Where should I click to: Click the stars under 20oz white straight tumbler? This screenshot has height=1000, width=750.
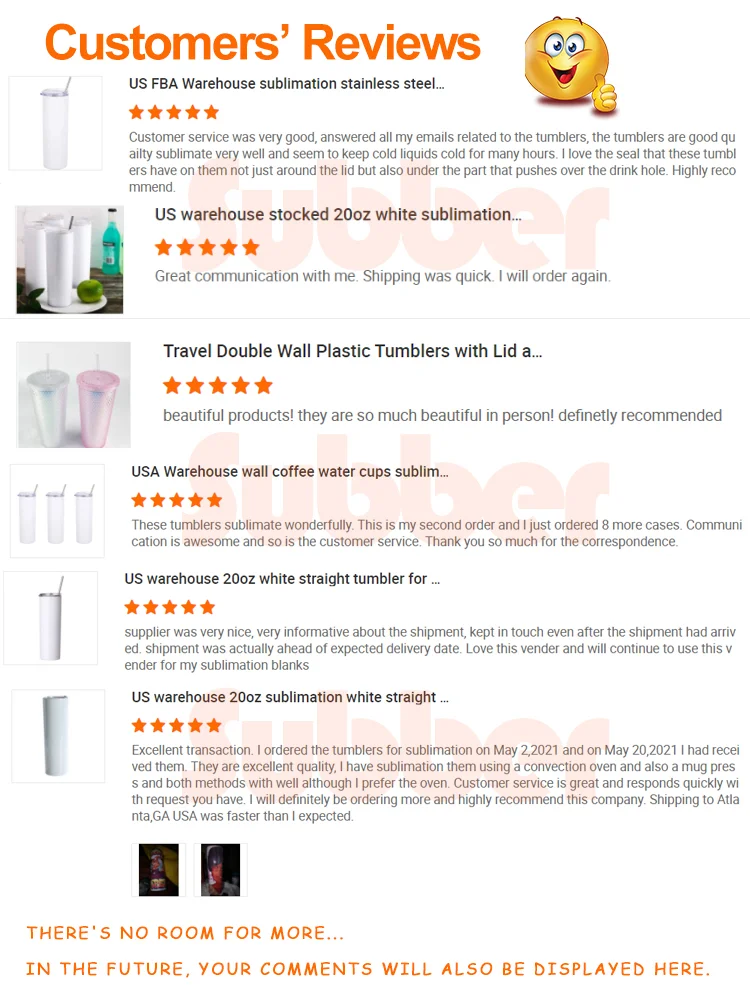click(170, 607)
